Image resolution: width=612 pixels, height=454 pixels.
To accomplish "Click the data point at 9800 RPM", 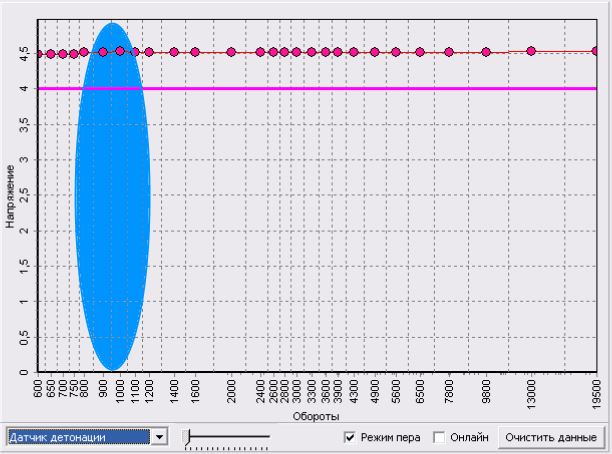I will point(486,52).
